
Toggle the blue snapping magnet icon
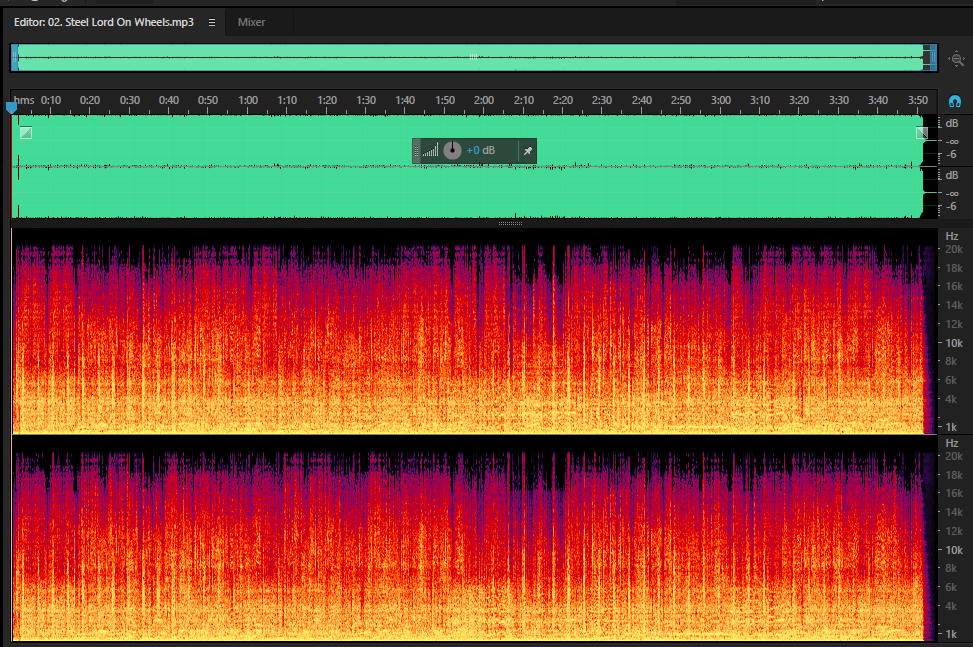955,100
